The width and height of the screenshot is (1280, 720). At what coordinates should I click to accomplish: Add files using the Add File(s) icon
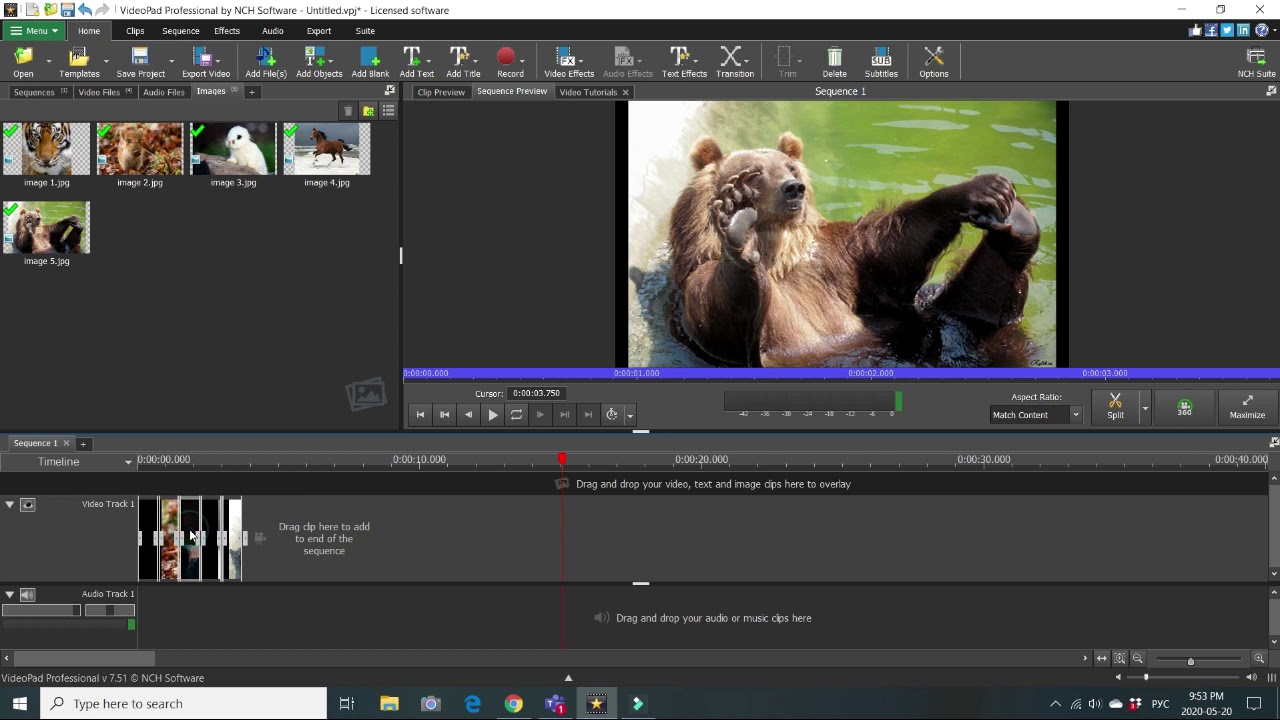(x=266, y=62)
